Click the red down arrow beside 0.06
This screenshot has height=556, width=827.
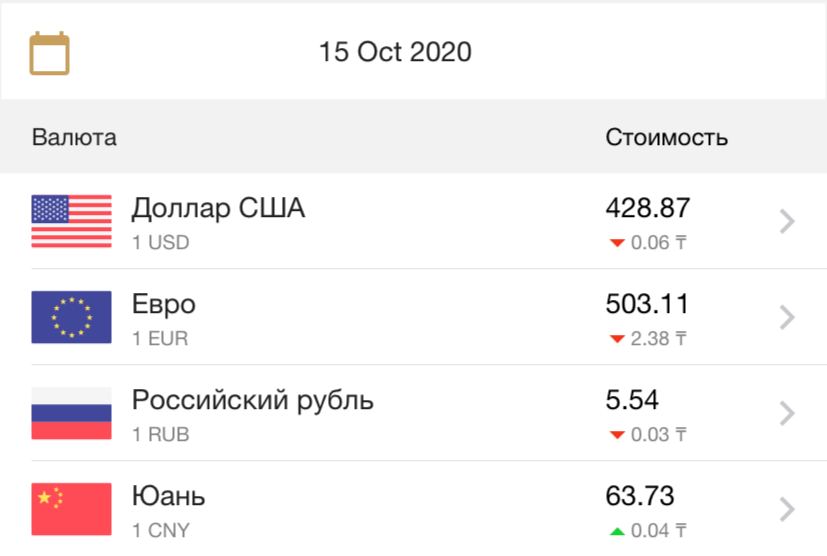click(617, 243)
